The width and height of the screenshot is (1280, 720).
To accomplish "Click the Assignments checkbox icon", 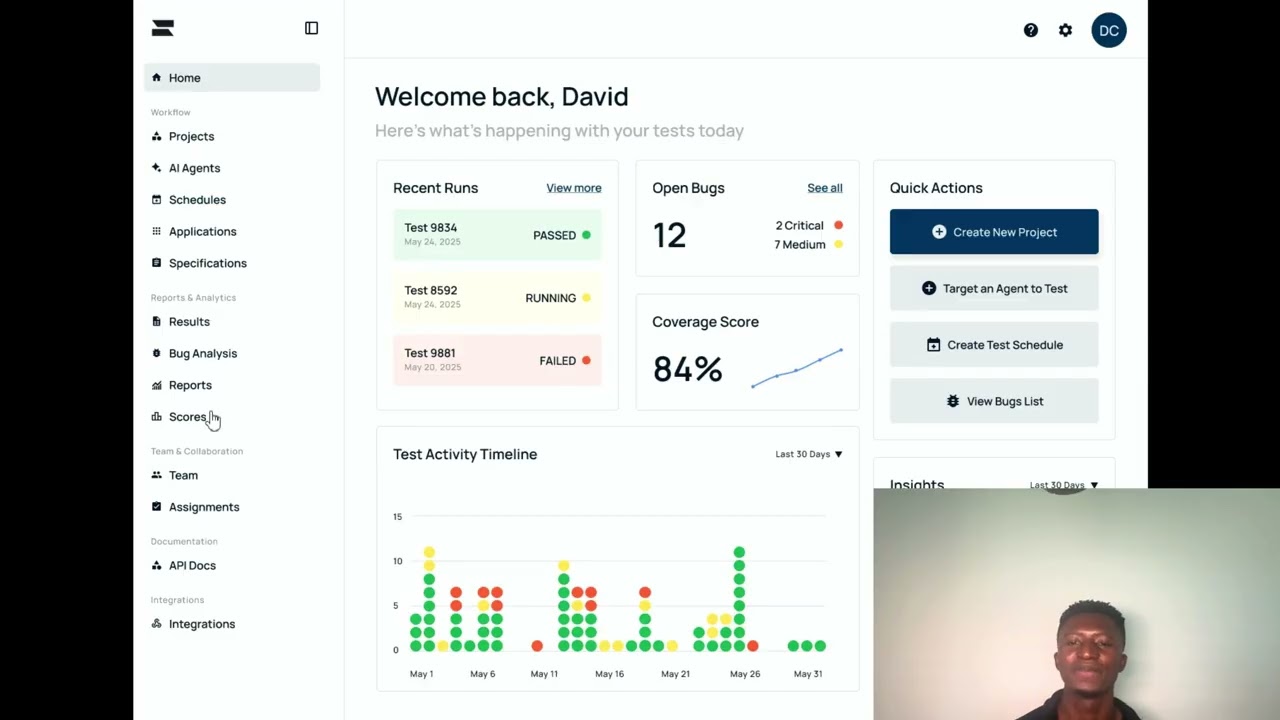I will (x=156, y=507).
